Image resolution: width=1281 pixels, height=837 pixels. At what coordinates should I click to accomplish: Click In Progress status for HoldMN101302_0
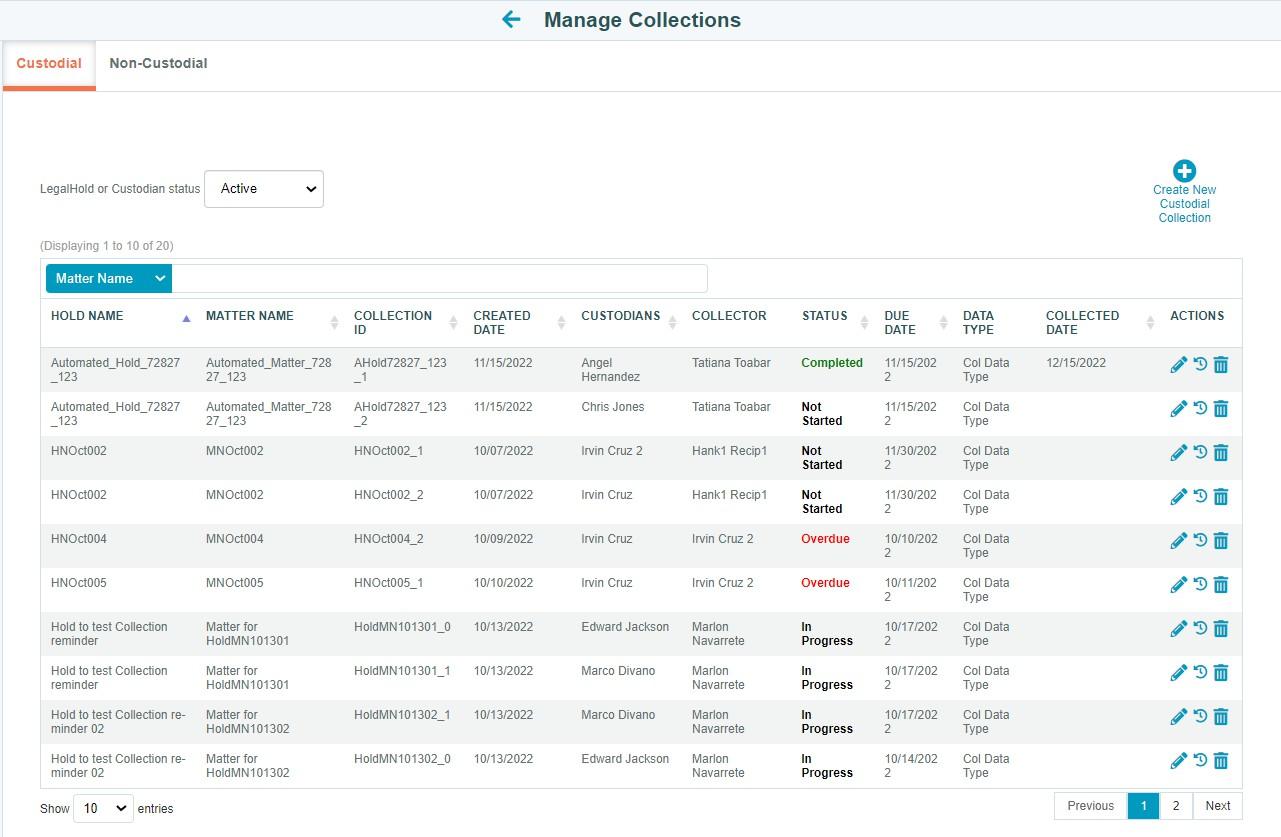827,766
